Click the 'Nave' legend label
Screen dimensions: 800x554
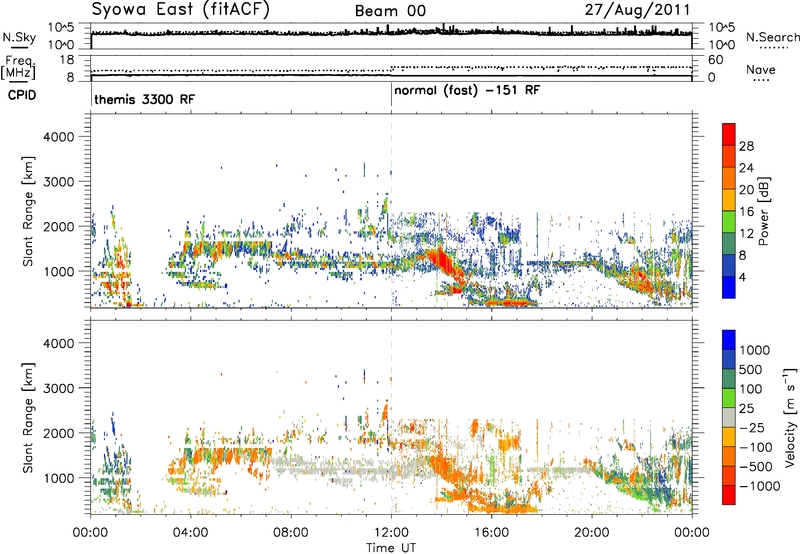(x=760, y=70)
